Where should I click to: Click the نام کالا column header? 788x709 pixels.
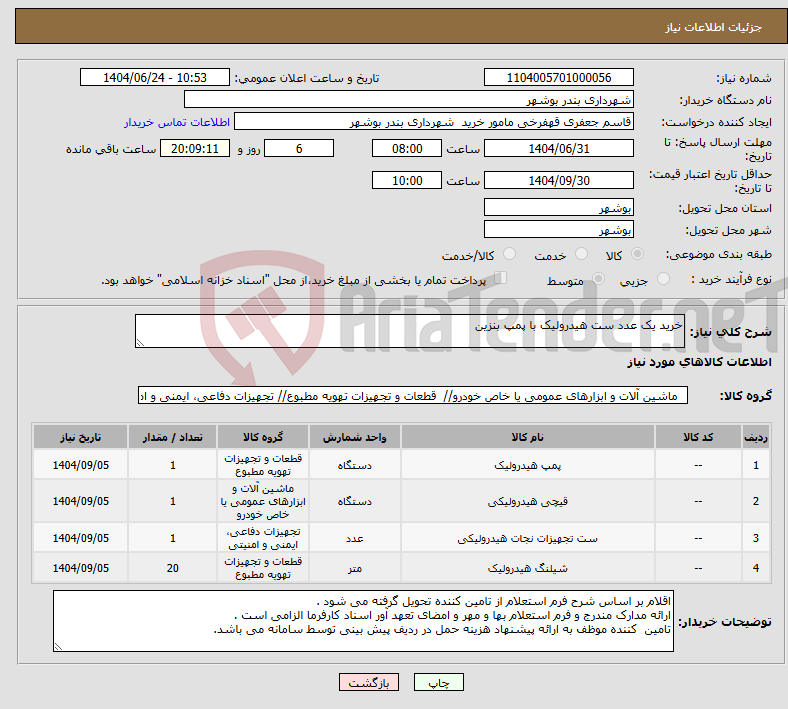pyautogui.click(x=528, y=437)
